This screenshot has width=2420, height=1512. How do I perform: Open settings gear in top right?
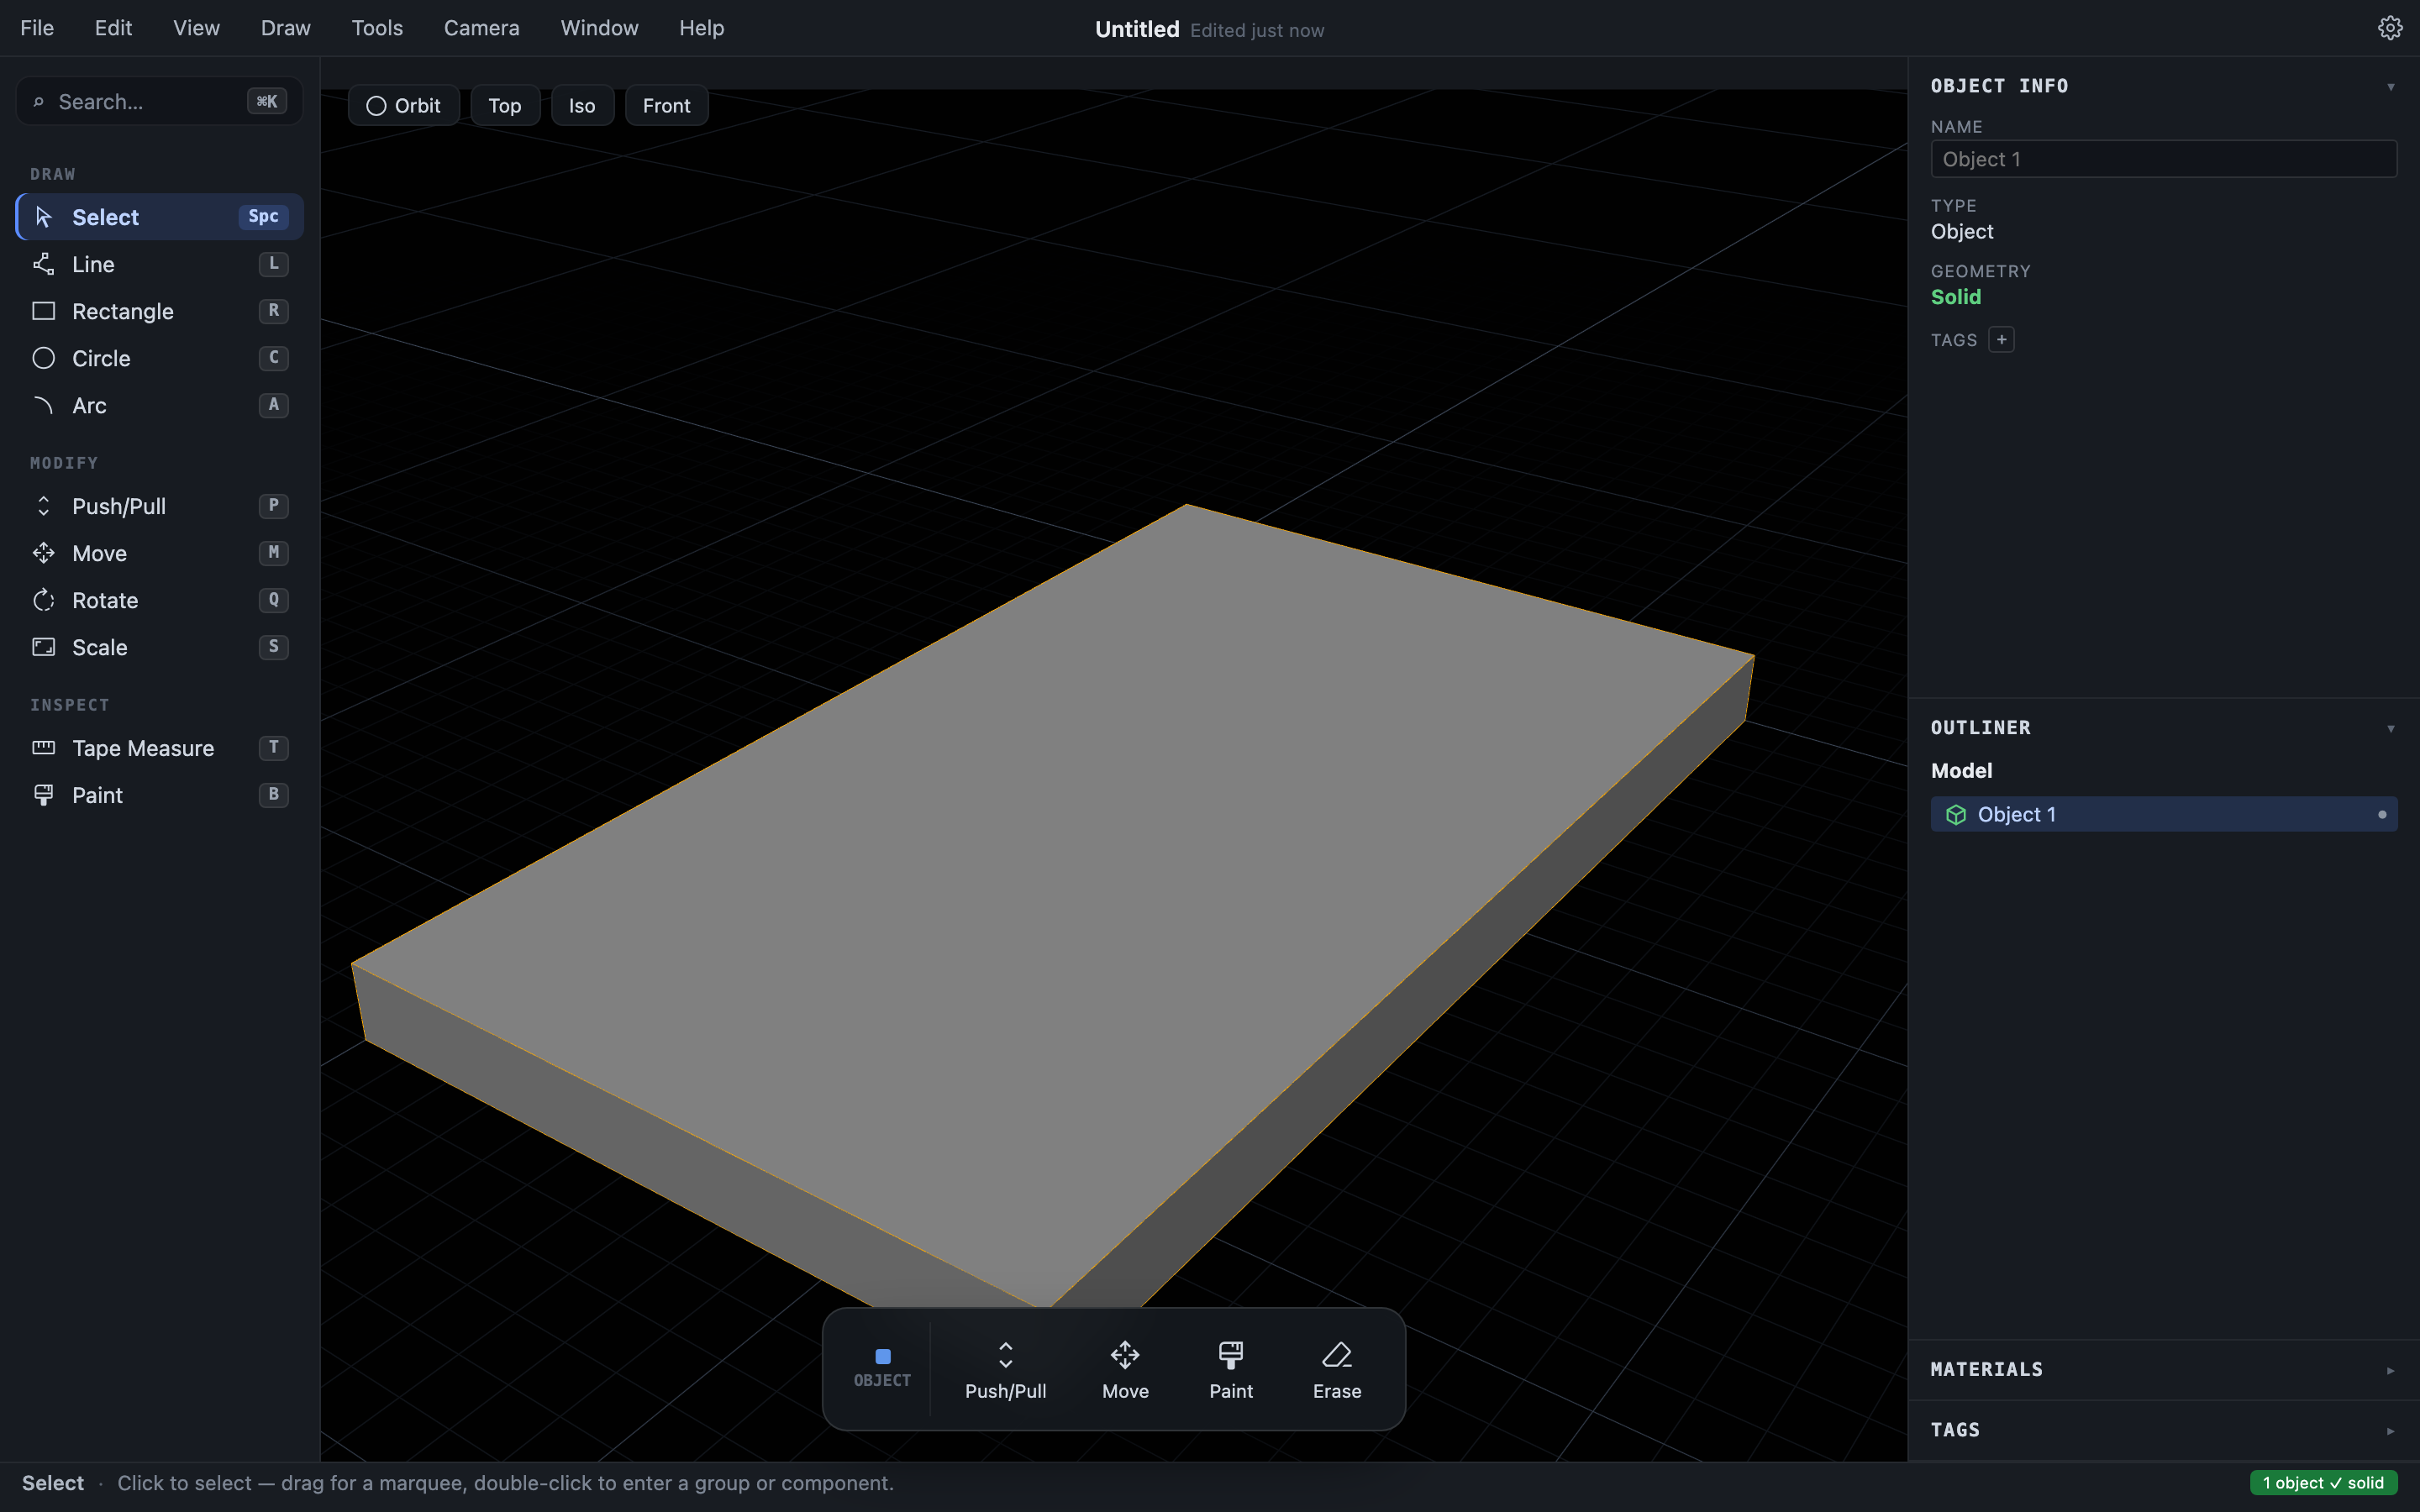2390,28
